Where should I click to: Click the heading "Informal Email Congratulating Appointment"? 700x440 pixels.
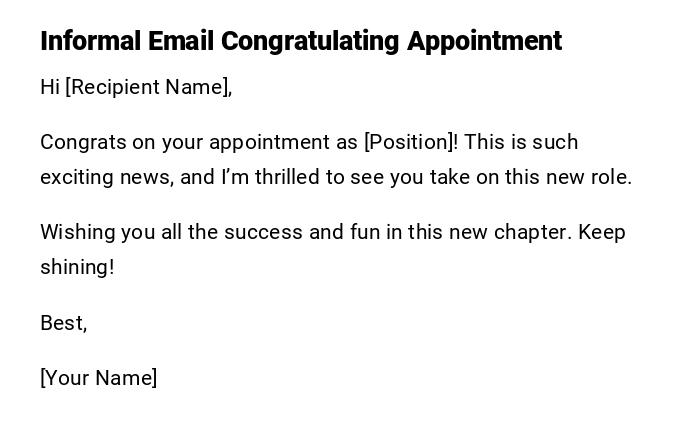(300, 41)
